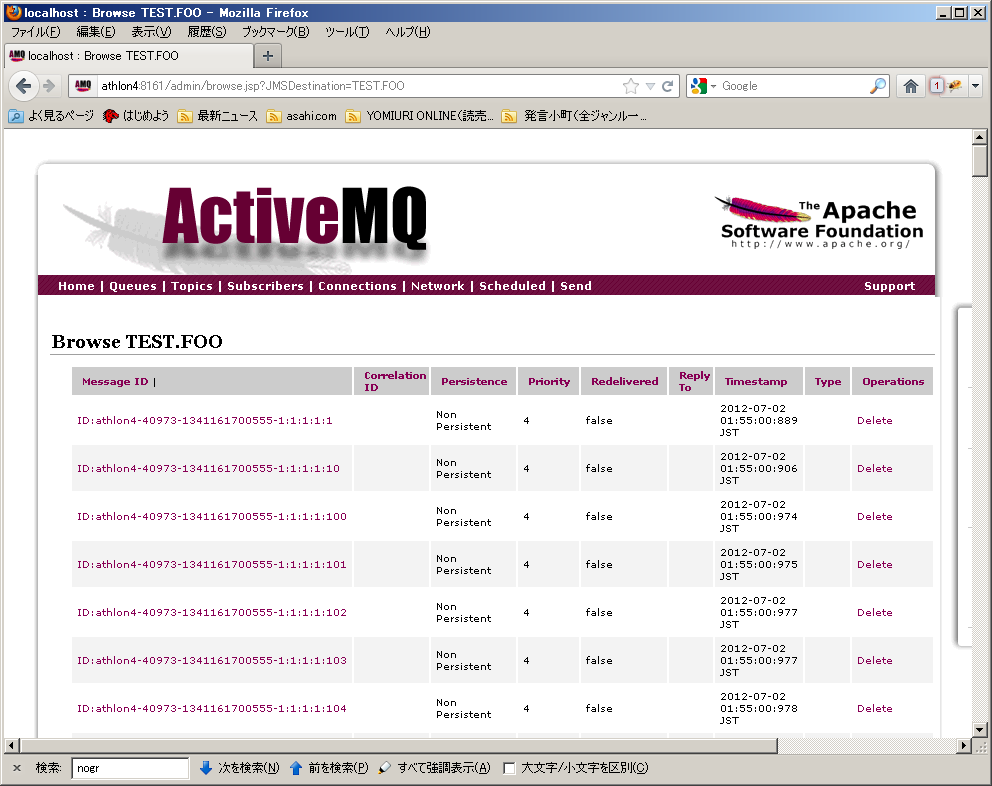The image size is (992, 786).
Task: Click the find bar search text field
Action: click(x=130, y=768)
